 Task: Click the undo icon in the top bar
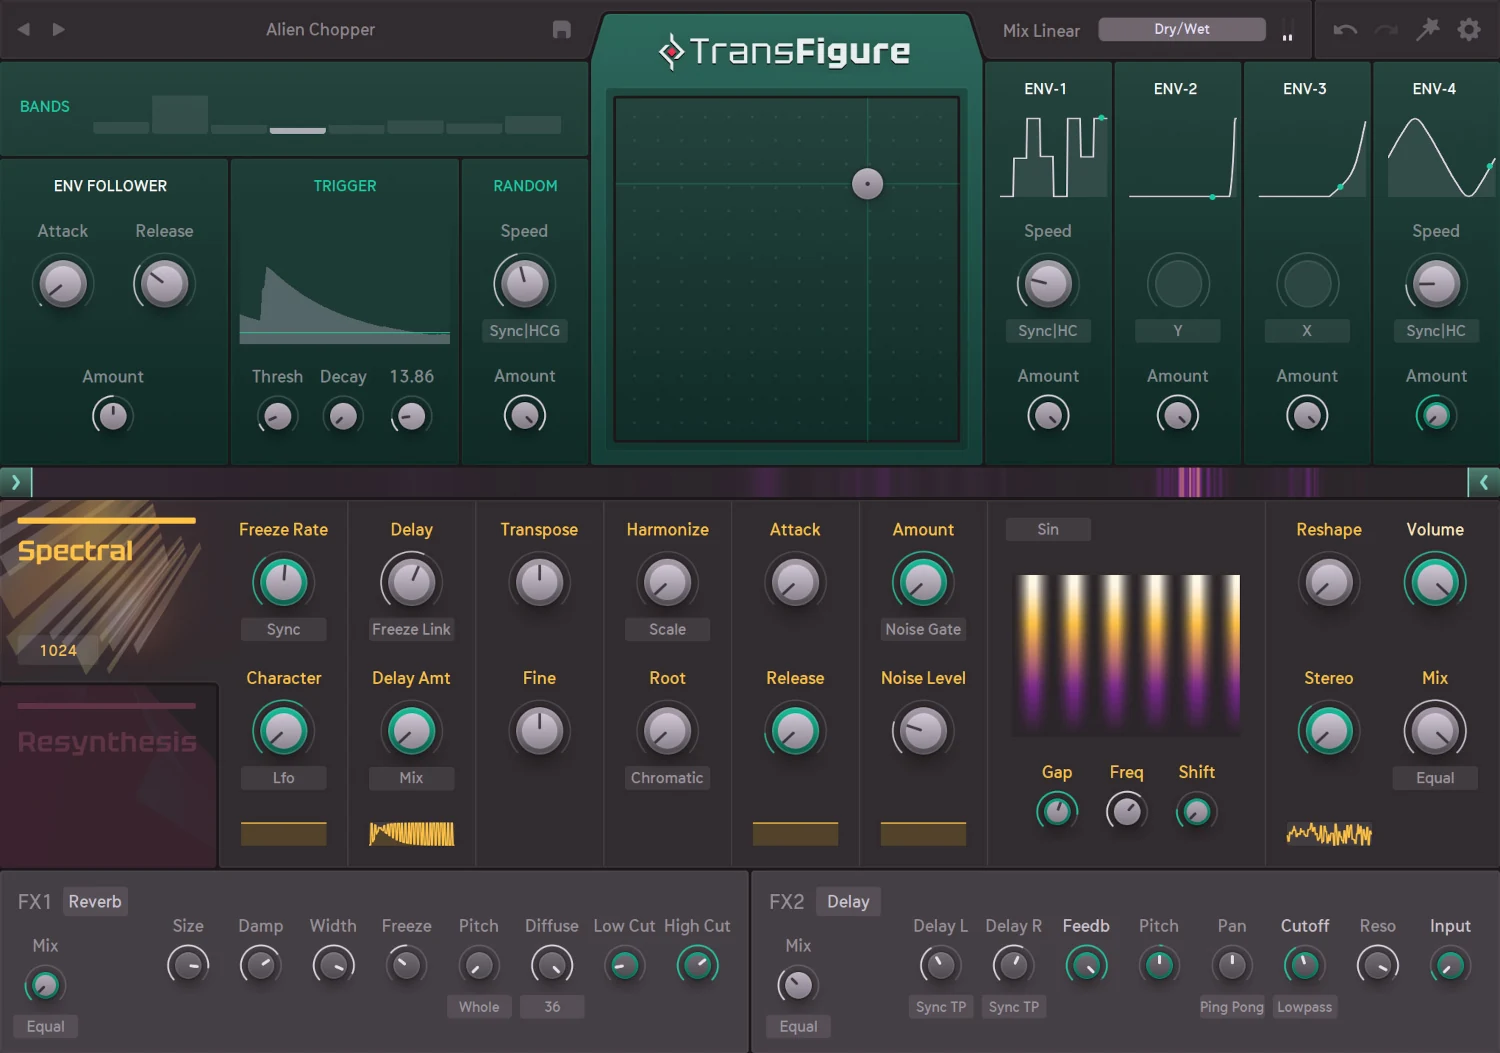click(x=1345, y=29)
